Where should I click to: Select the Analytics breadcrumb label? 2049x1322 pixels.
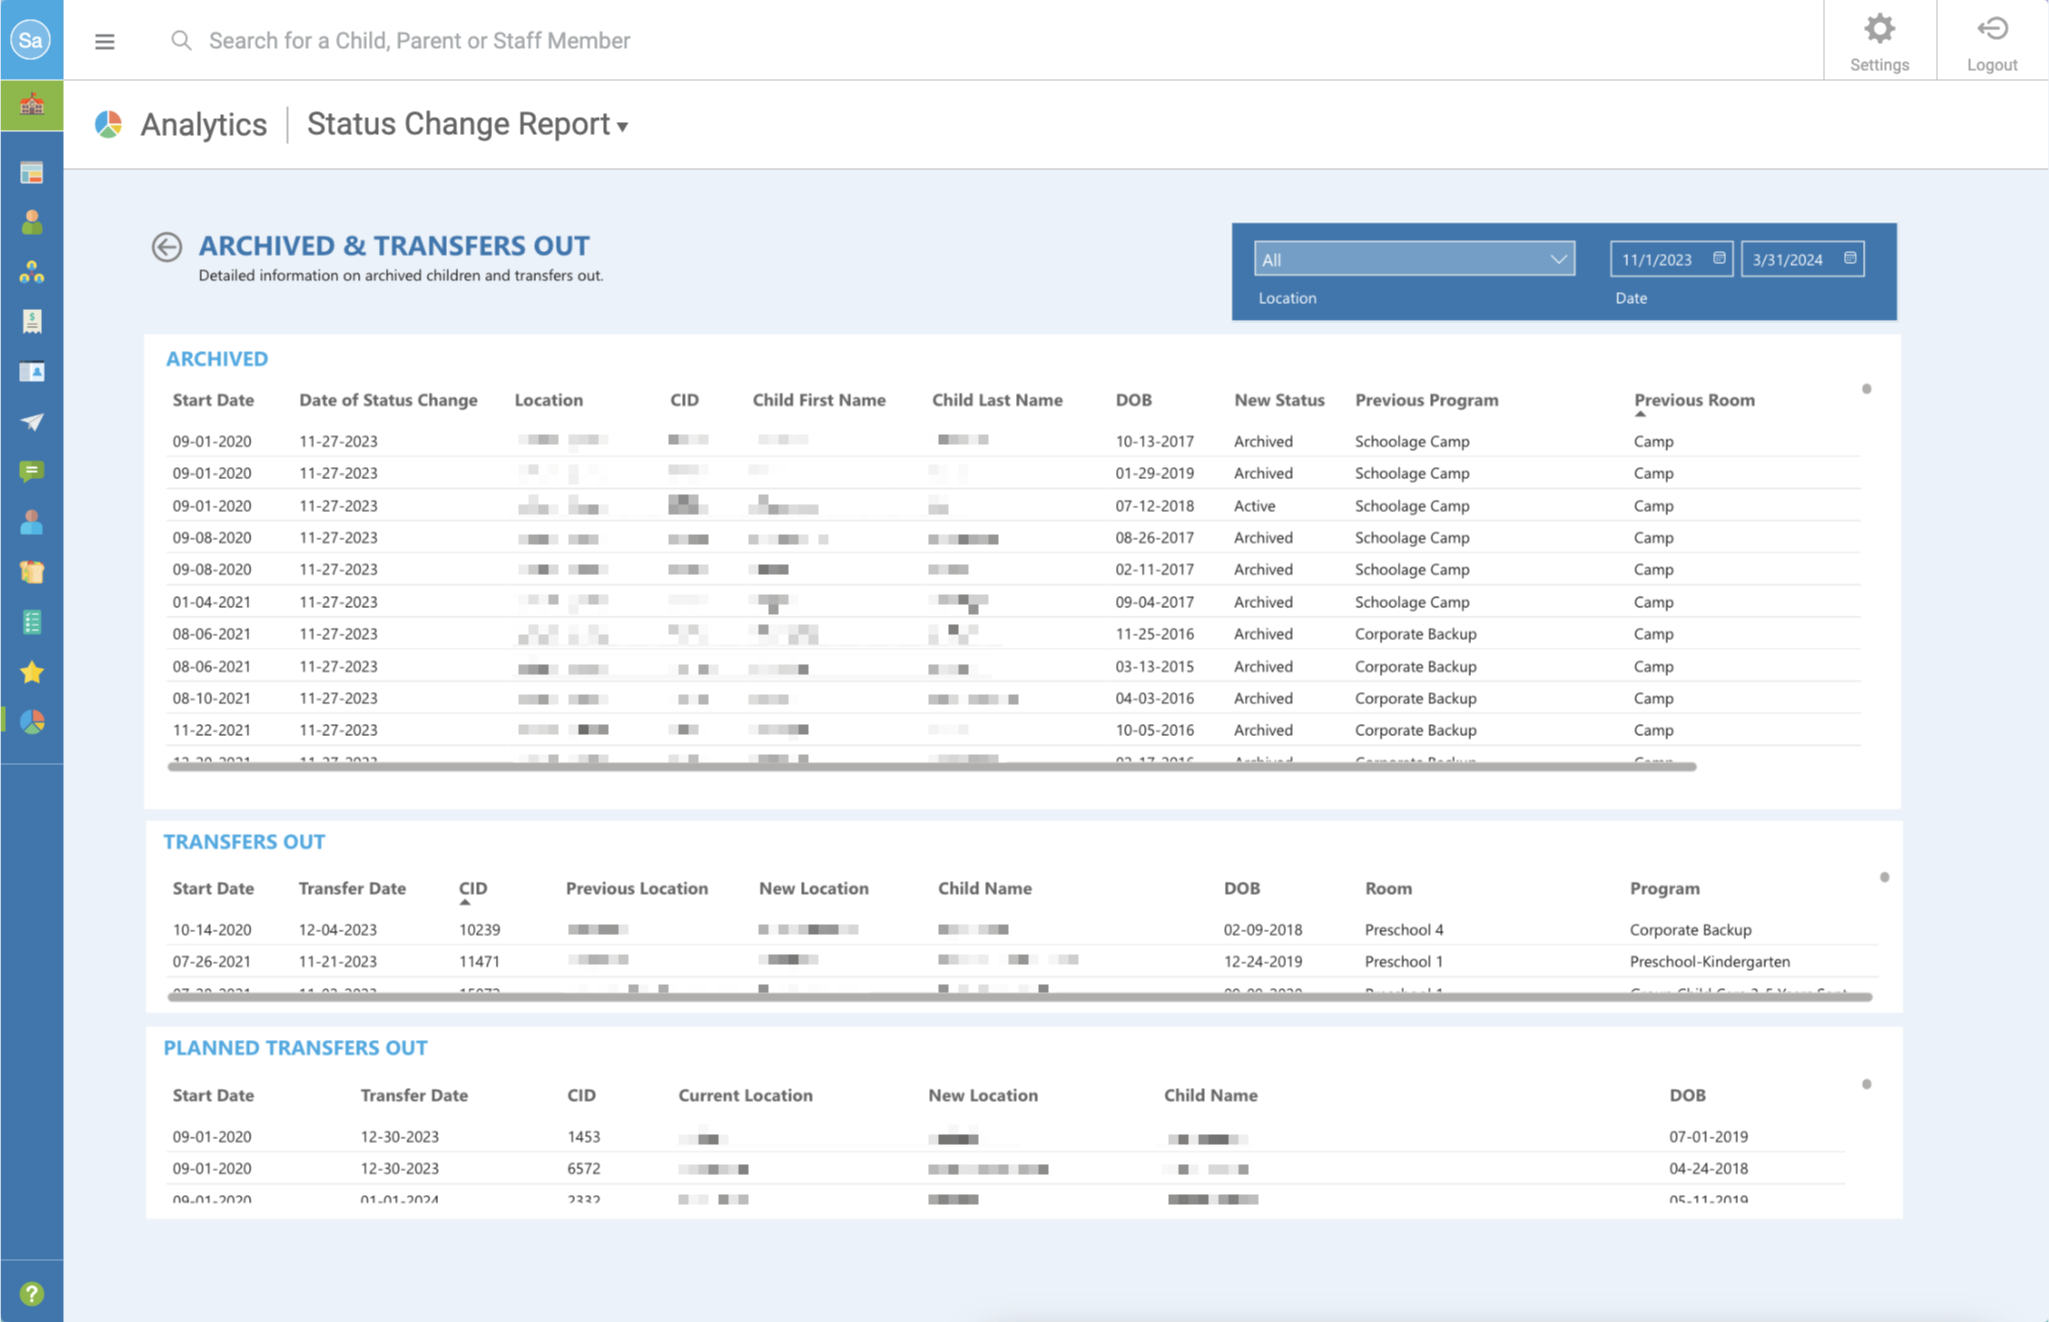(203, 124)
